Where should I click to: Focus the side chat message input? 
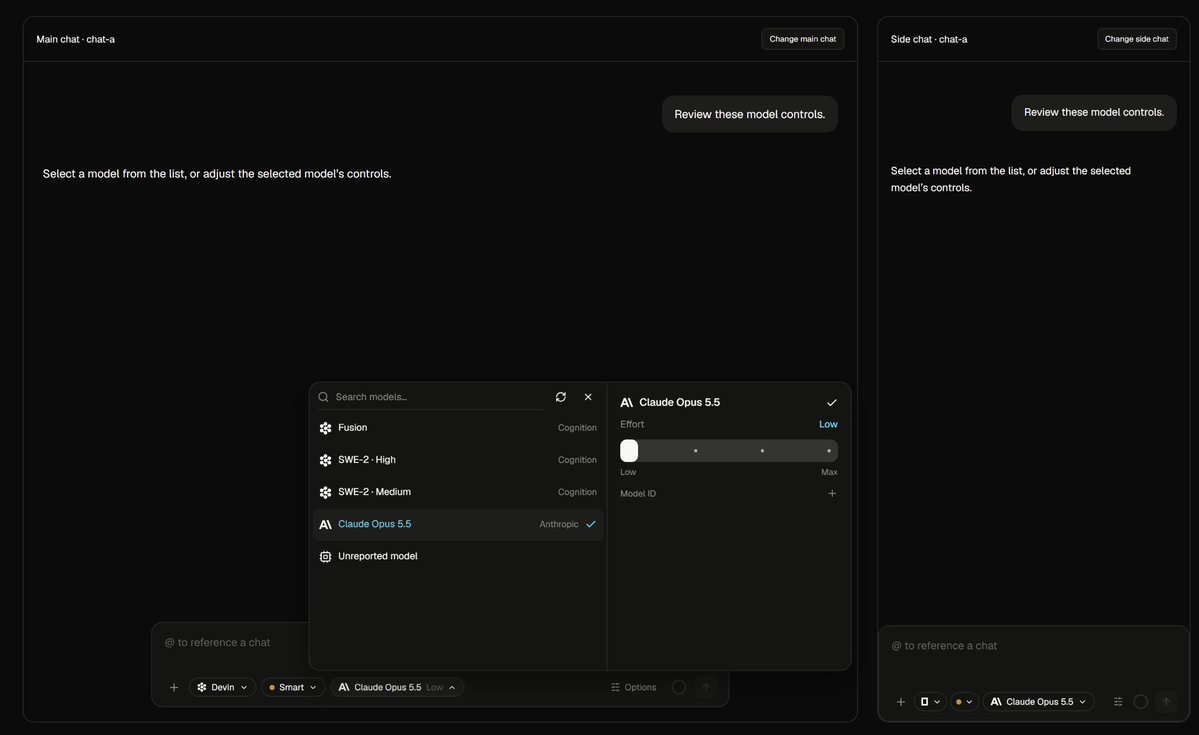(1033, 646)
